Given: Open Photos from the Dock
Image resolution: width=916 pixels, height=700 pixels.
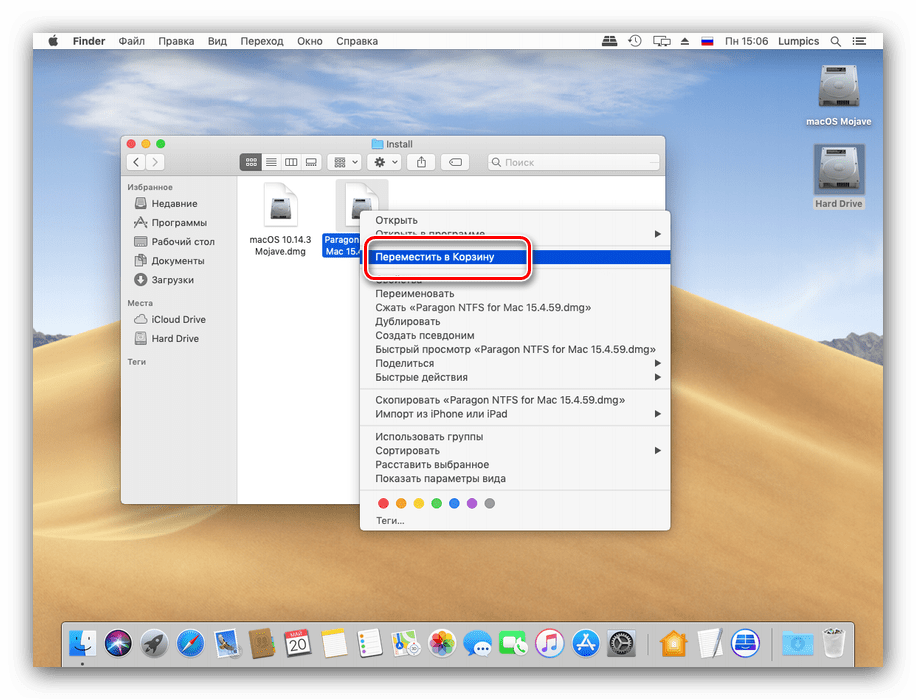Looking at the screenshot, I should coord(442,644).
